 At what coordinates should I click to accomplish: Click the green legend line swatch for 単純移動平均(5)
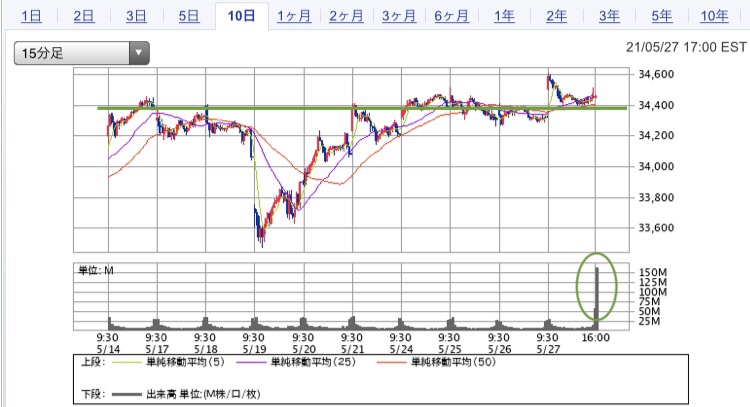tap(127, 363)
